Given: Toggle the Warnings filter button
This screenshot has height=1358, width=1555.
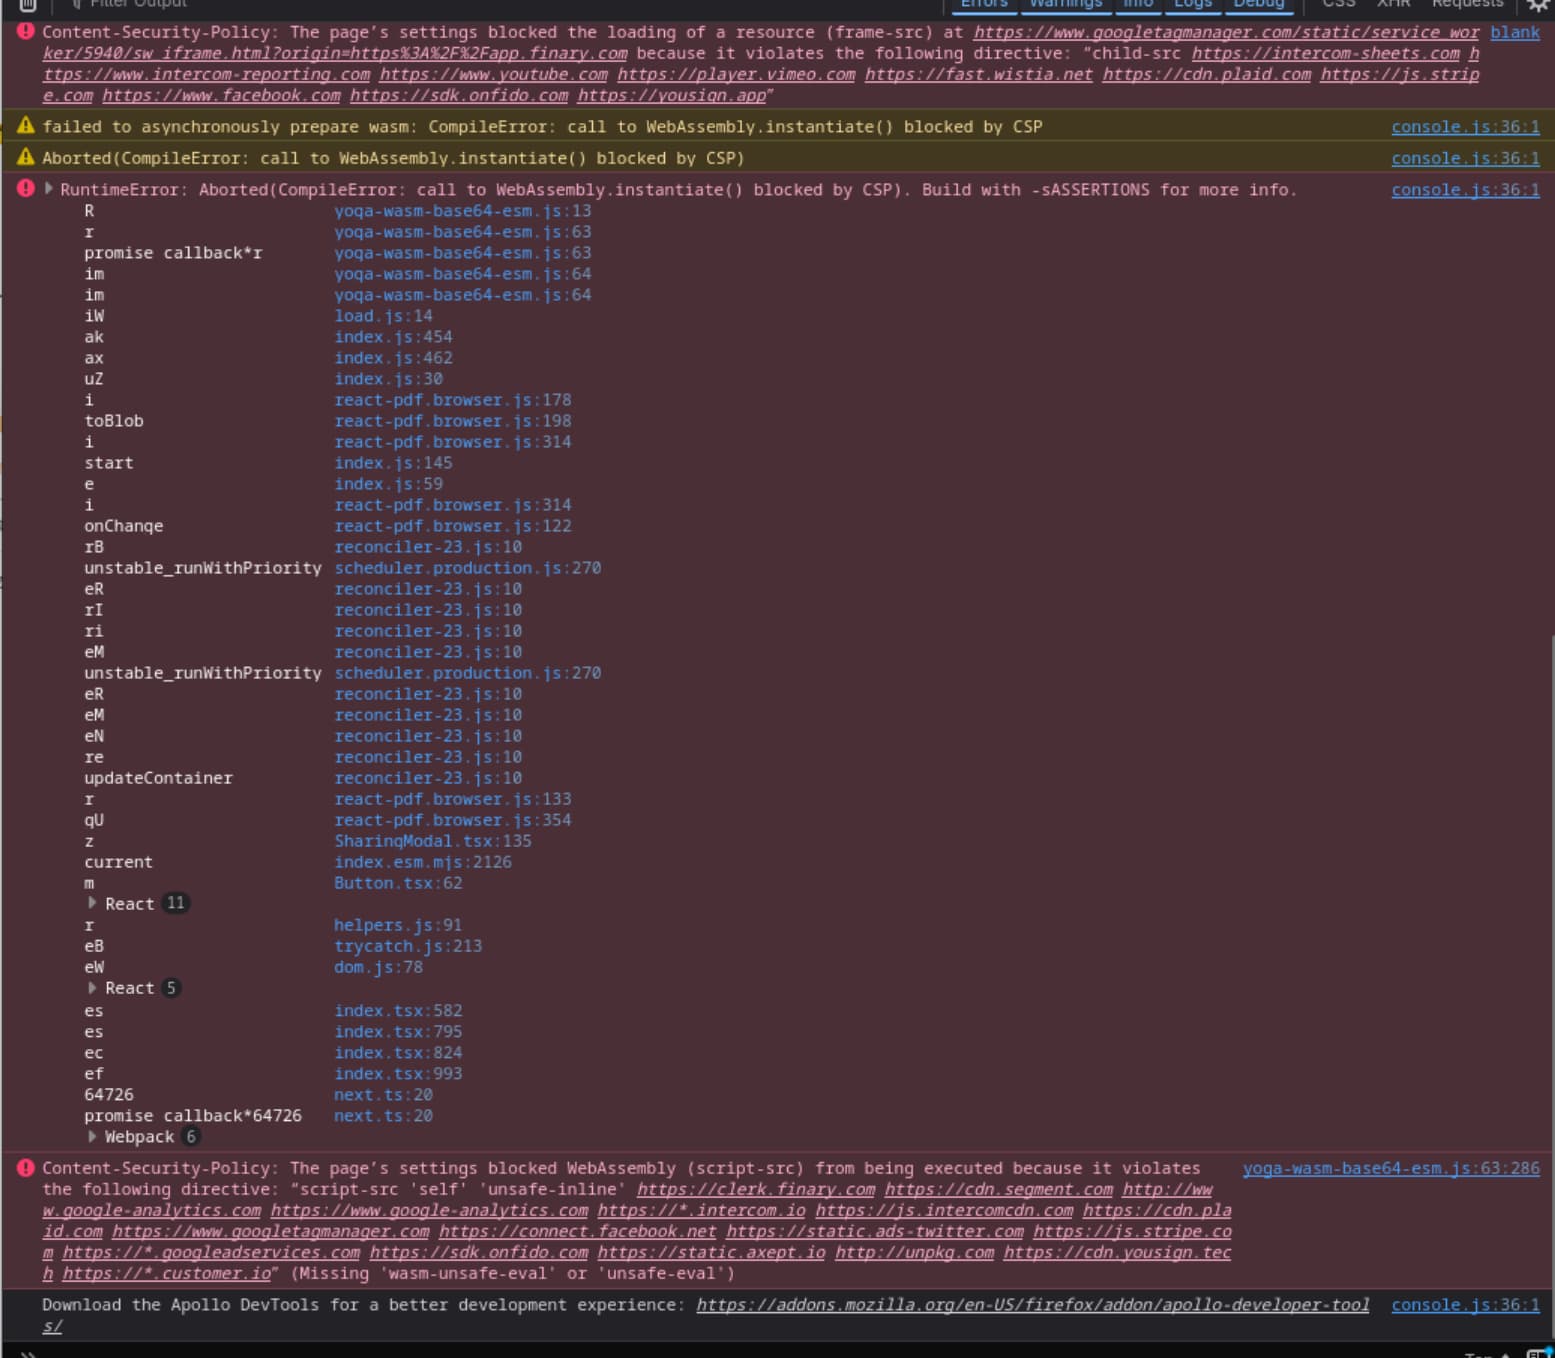Looking at the screenshot, I should [1065, 5].
